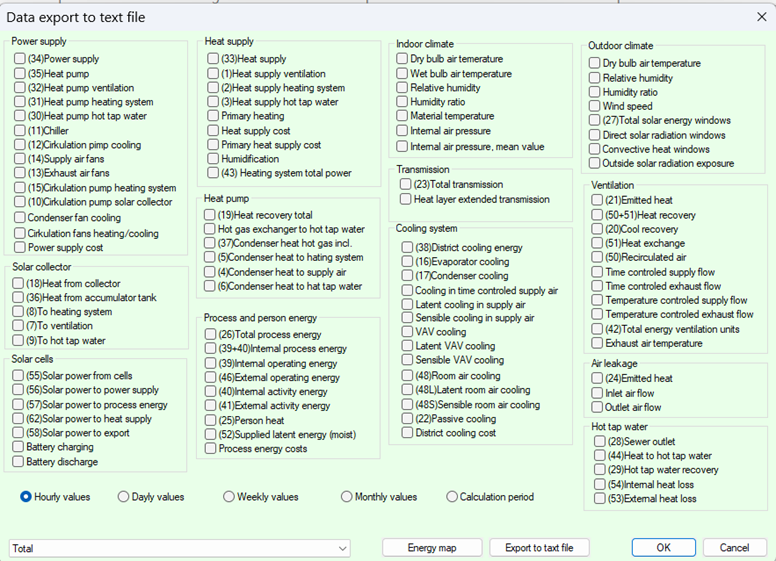Close the Data export dialog
The height and width of the screenshot is (561, 776).
click(761, 16)
